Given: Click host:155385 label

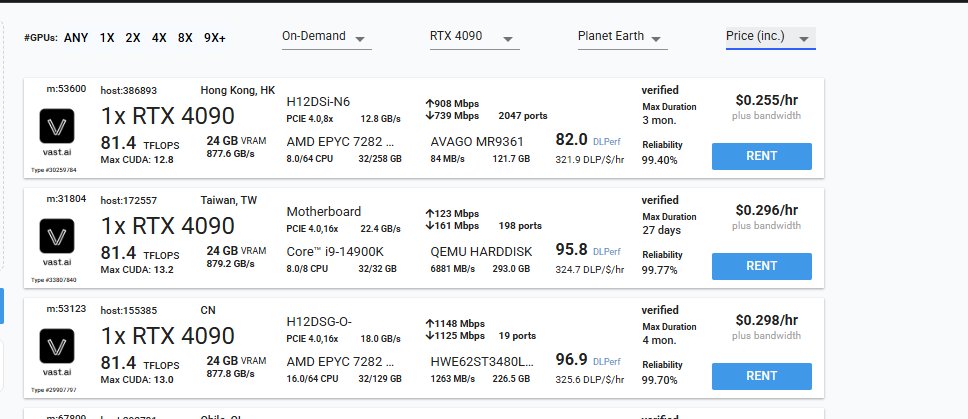Looking at the screenshot, I should click(128, 310).
